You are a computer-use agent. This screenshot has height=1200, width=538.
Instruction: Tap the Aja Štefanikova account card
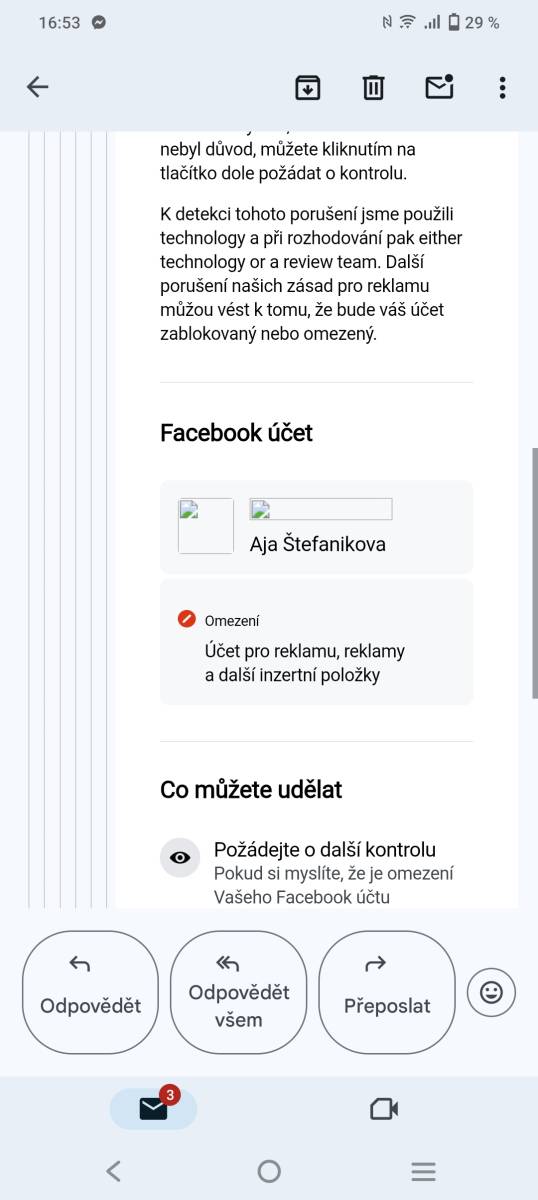(316, 527)
